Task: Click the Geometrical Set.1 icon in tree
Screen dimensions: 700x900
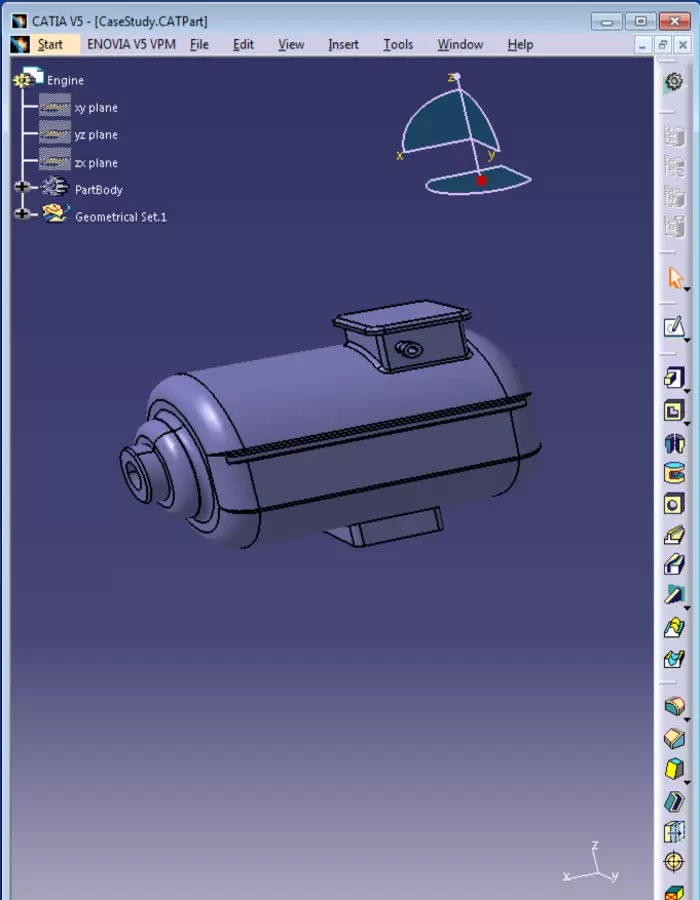Action: [x=56, y=214]
